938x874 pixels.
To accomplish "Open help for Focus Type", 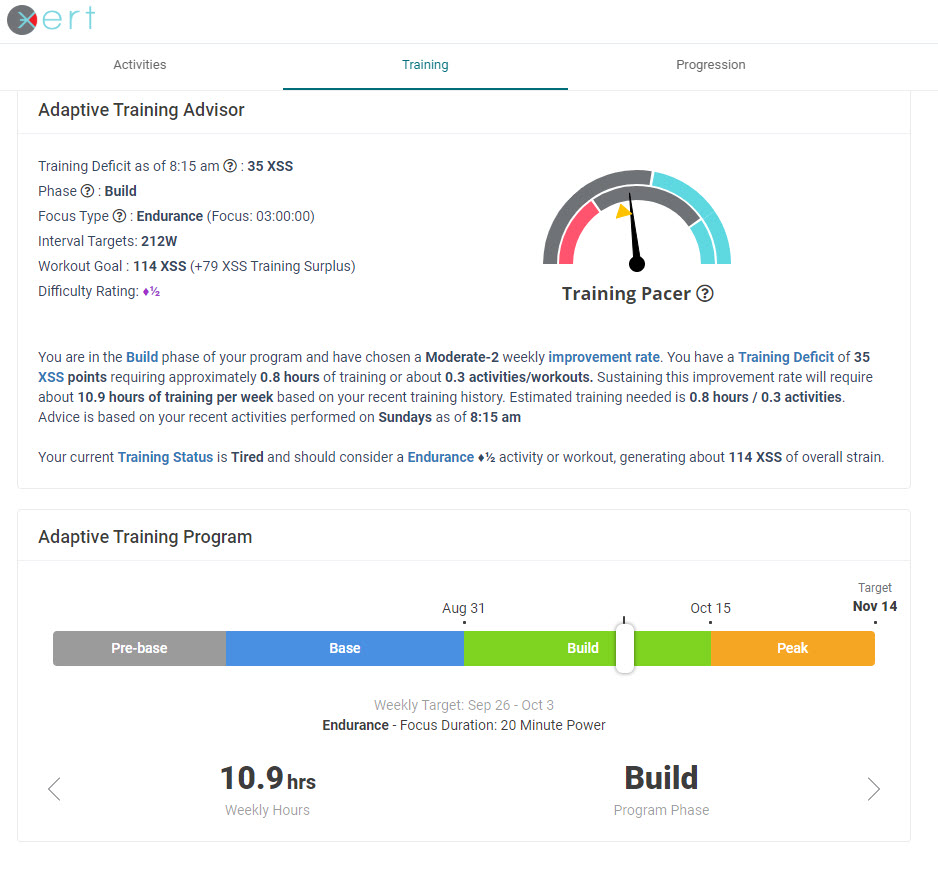I will point(119,216).
